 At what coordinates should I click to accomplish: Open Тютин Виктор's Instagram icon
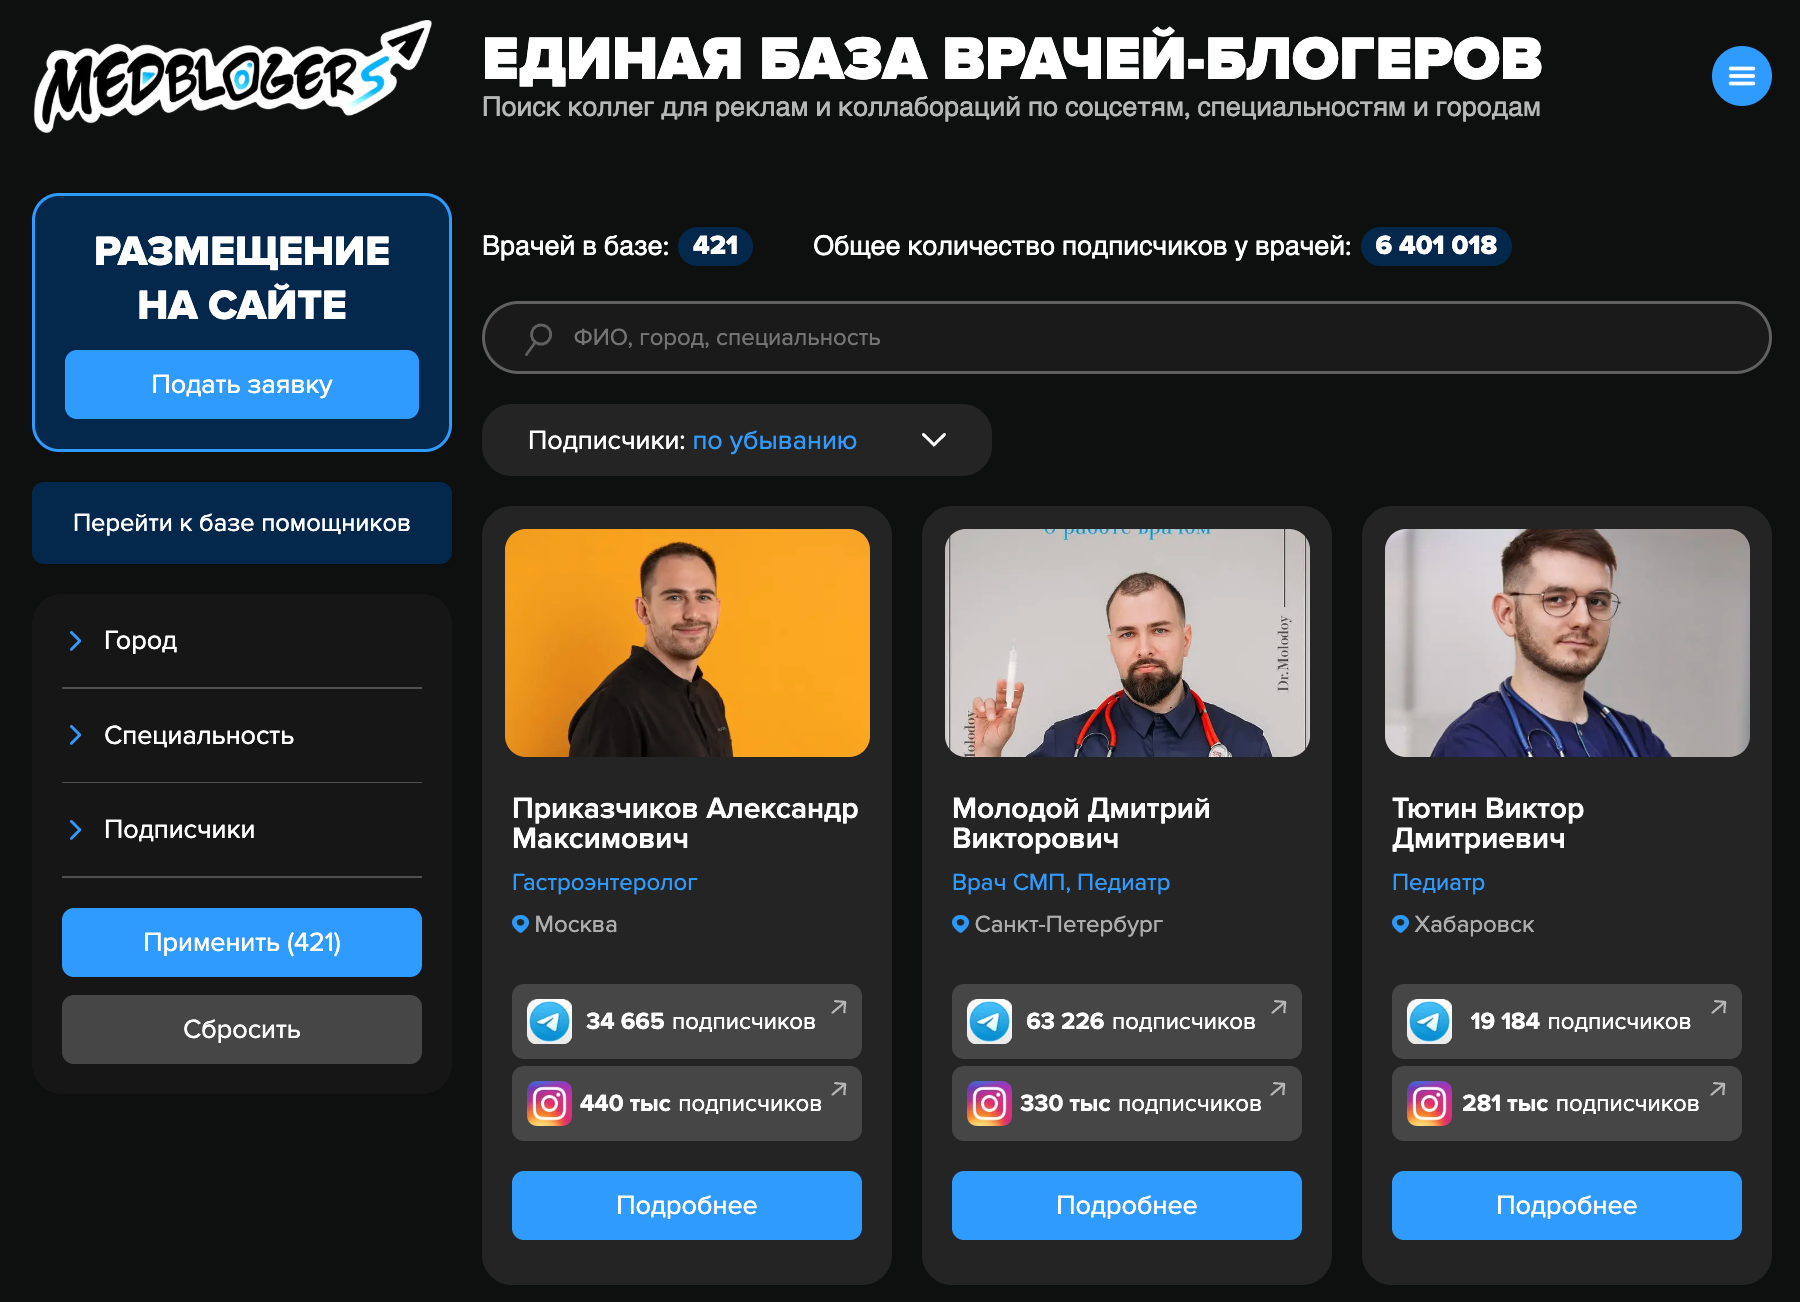tap(1429, 1103)
